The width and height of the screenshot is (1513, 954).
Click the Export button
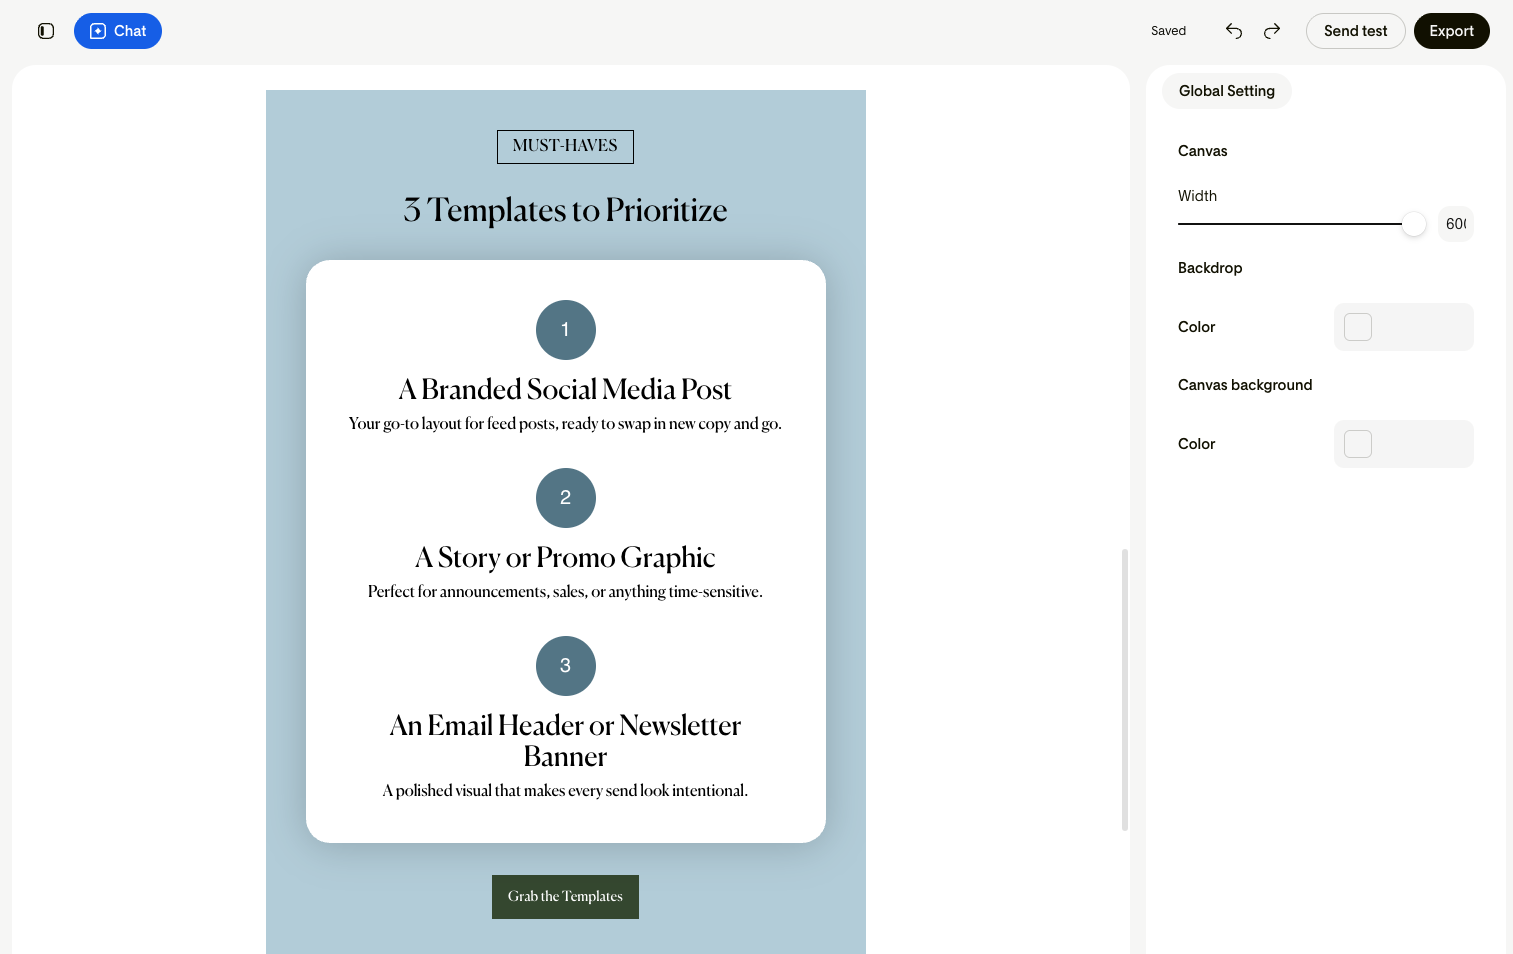[x=1451, y=31]
